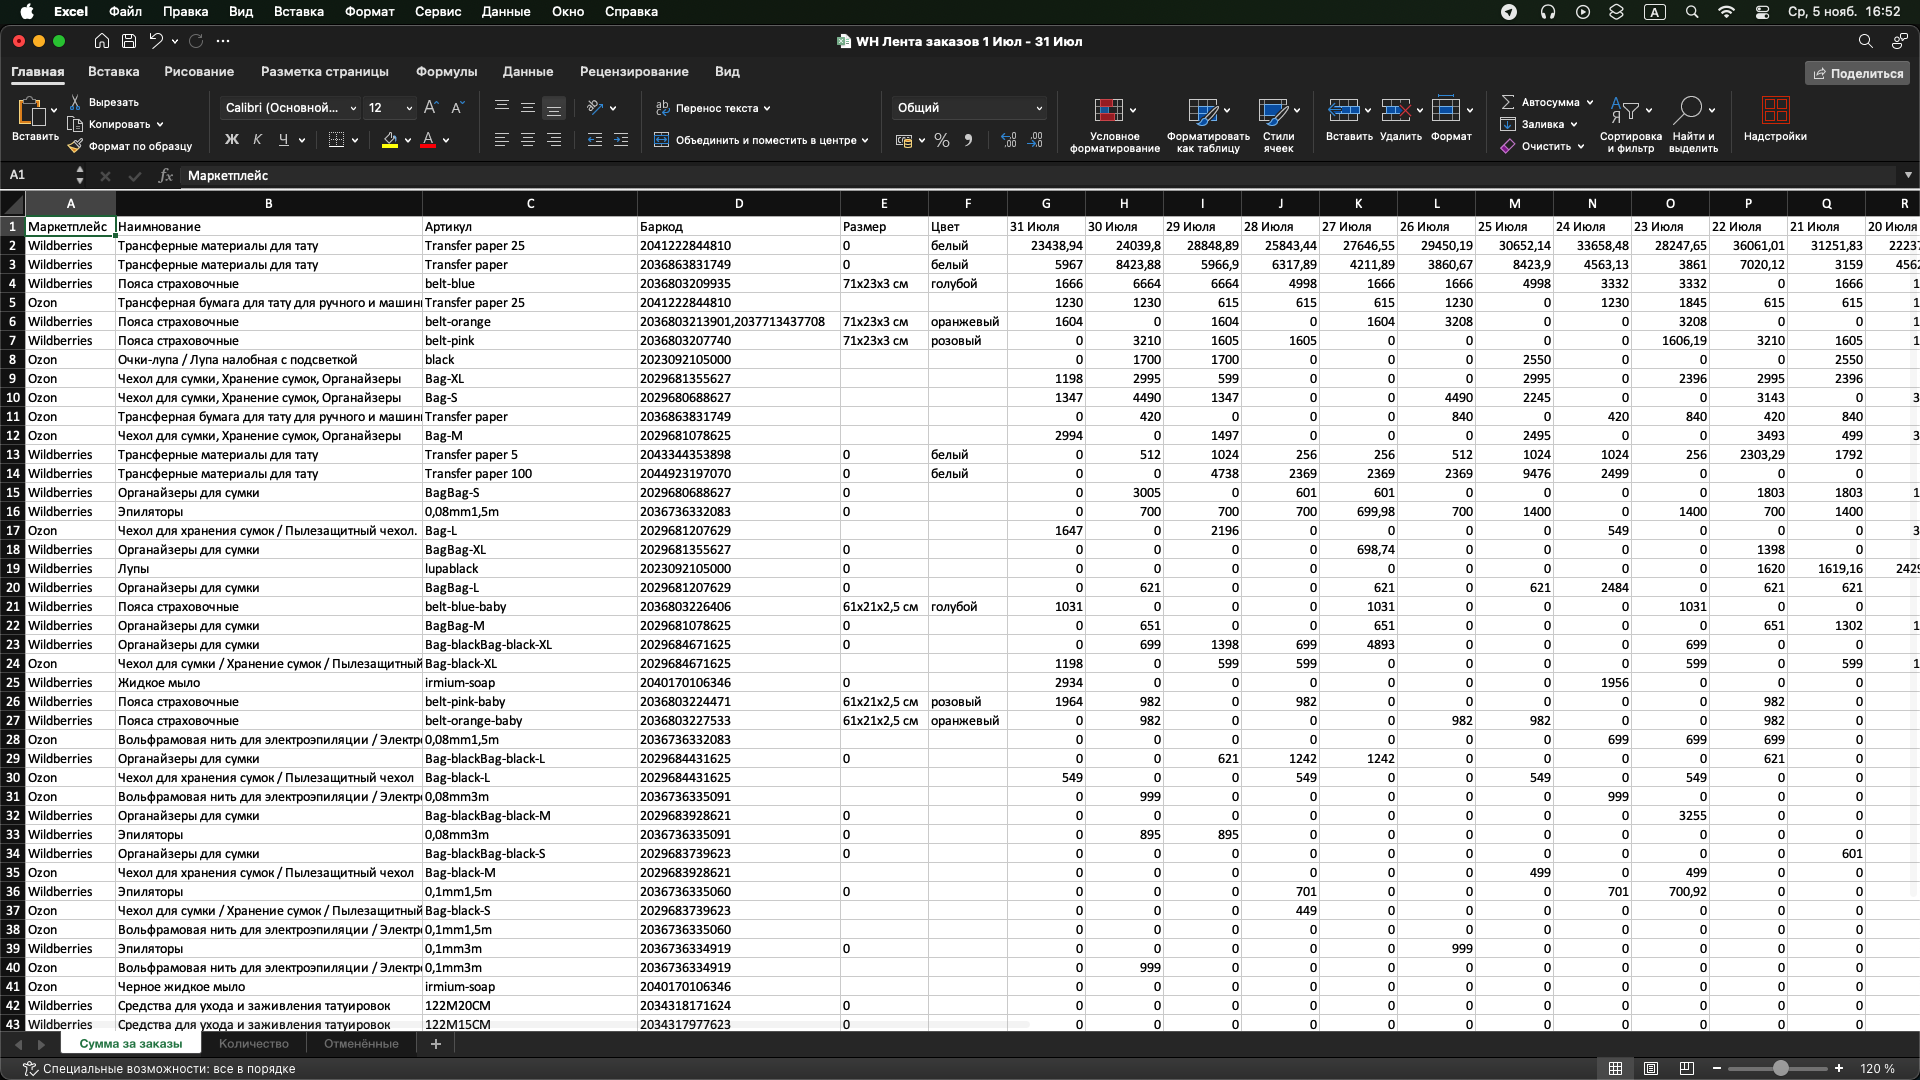Click the yellow fill color swatch
The image size is (1920, 1080).
(x=390, y=141)
